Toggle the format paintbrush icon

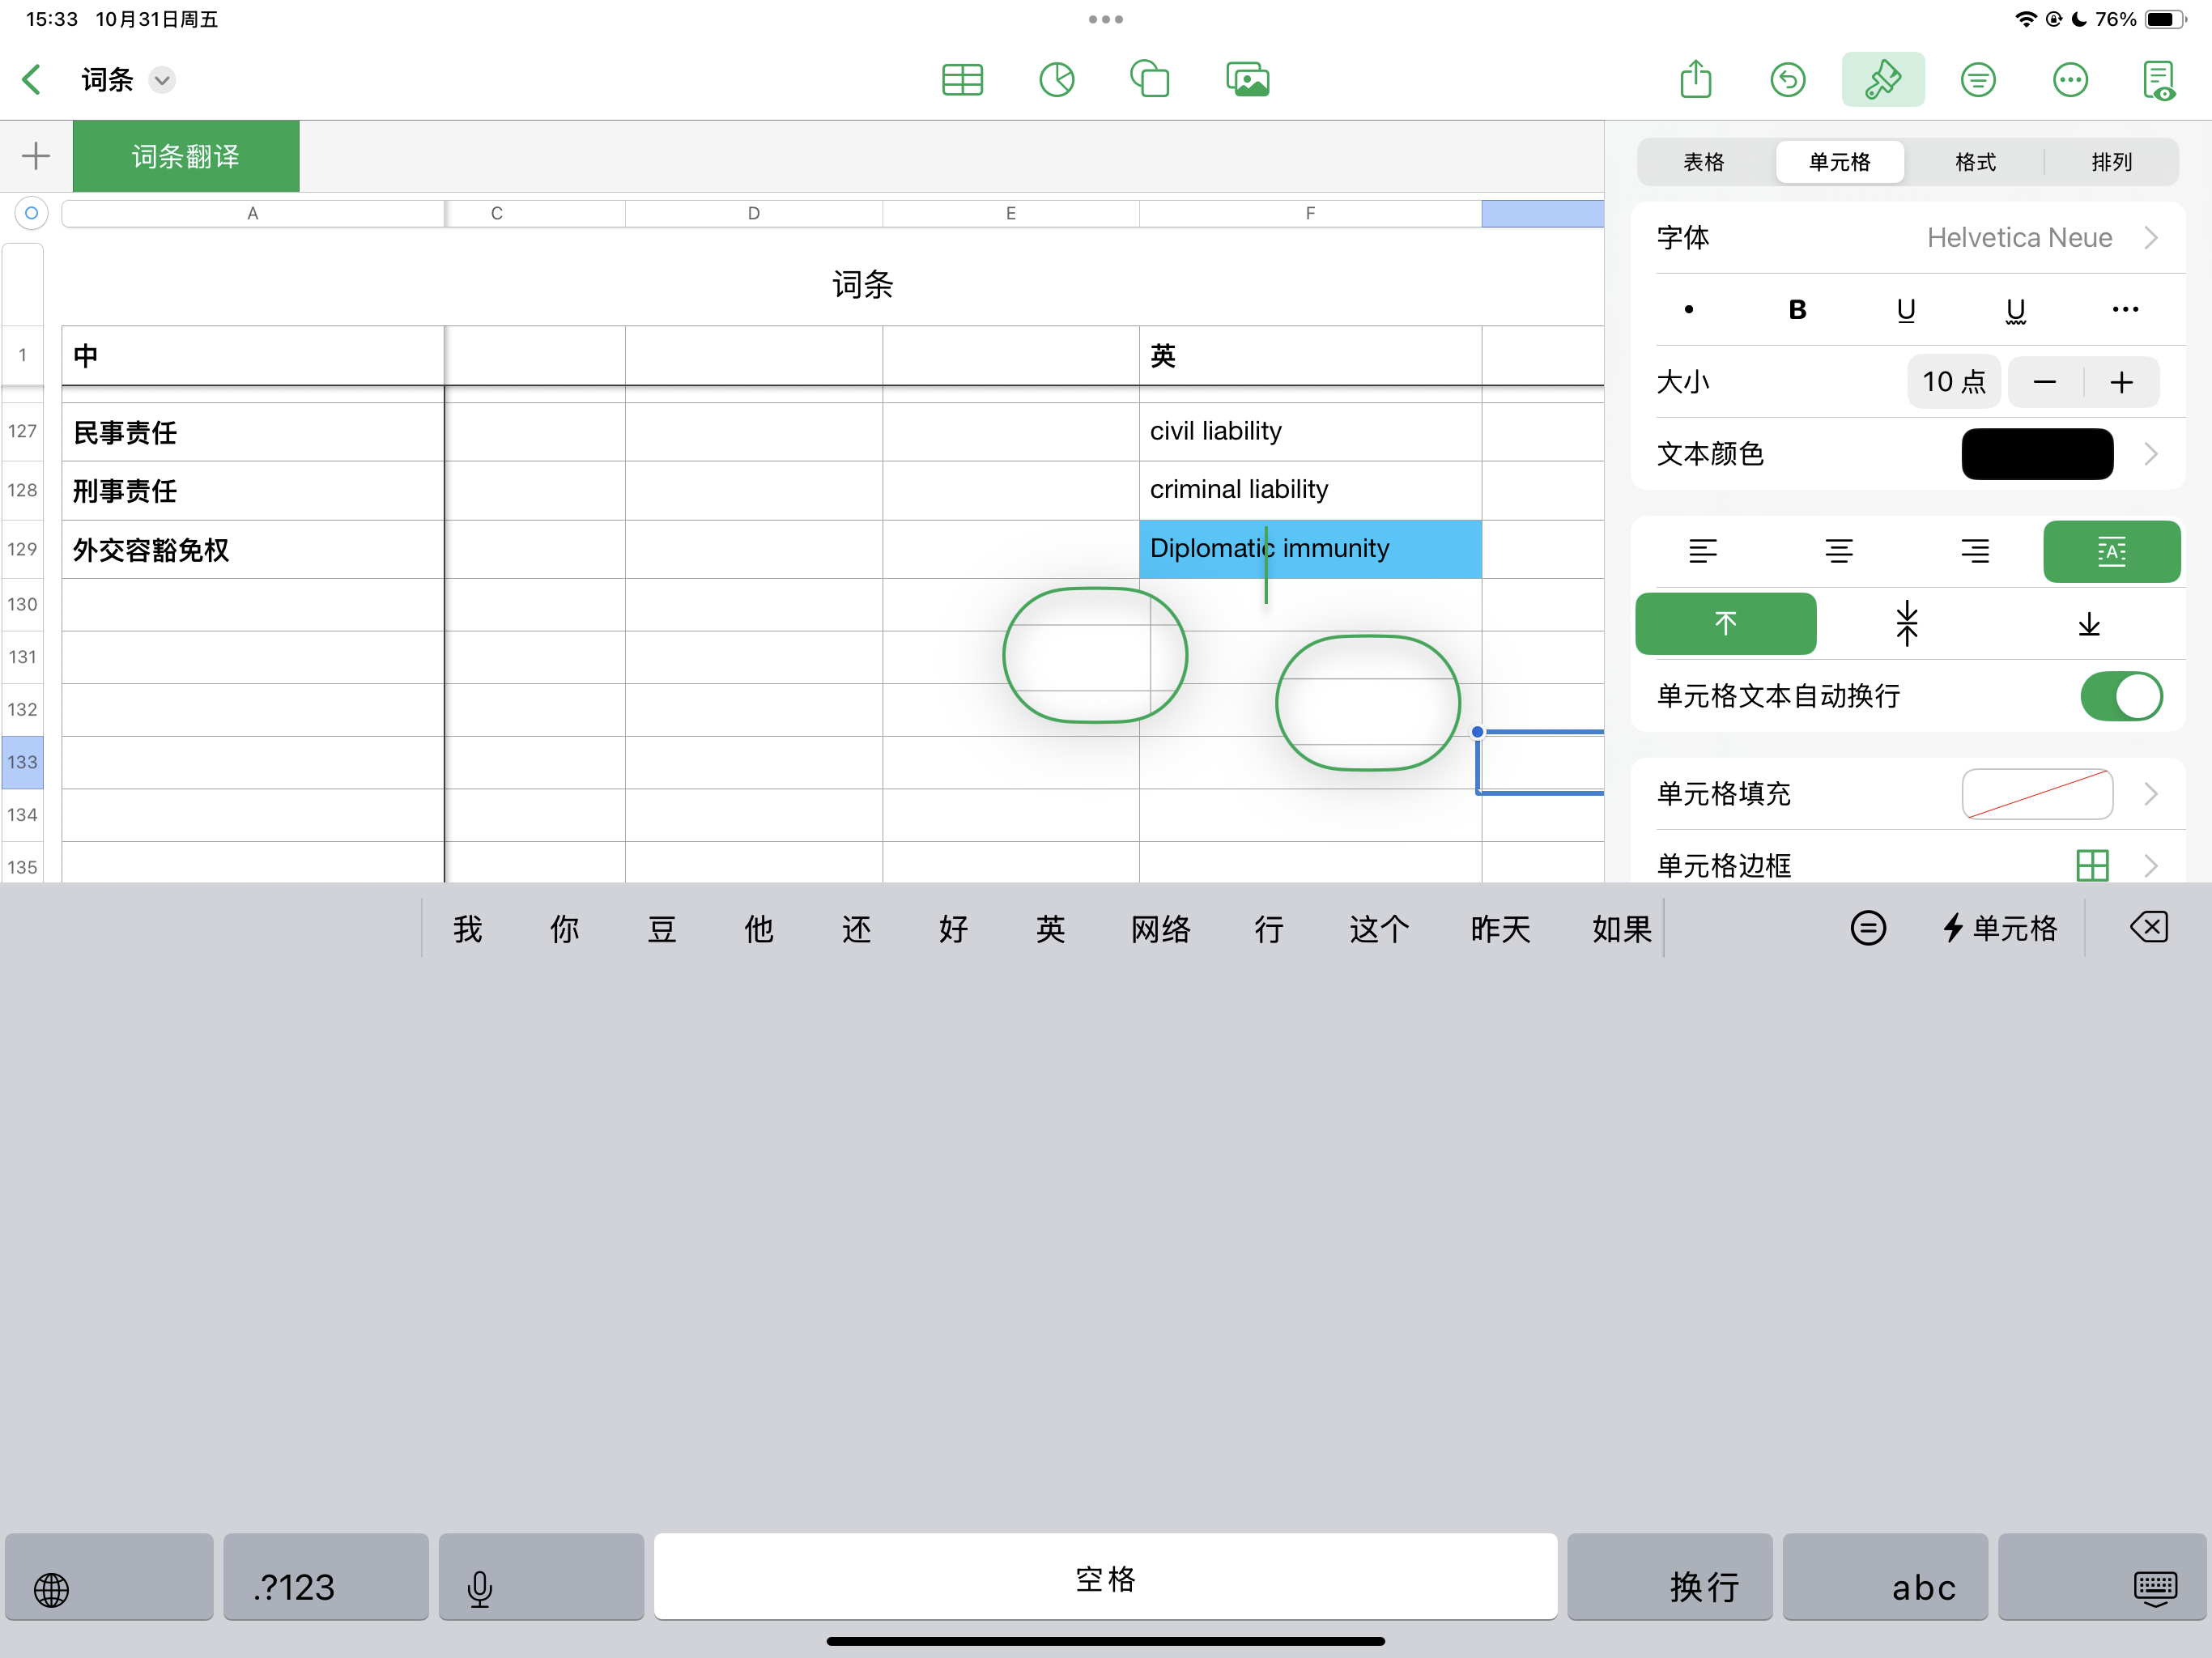[1882, 80]
